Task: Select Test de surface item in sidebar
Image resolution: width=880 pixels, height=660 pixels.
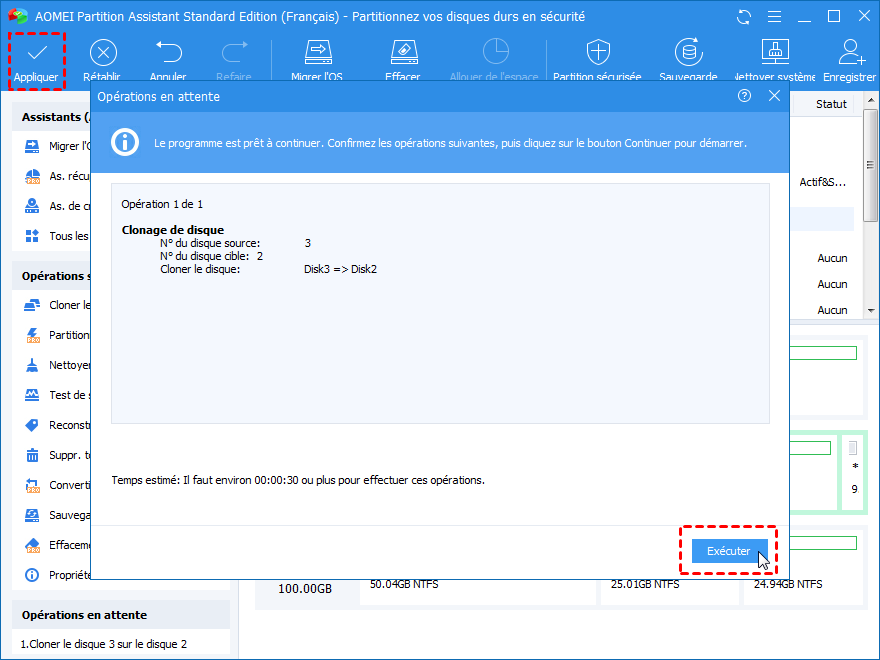Action: 57,395
